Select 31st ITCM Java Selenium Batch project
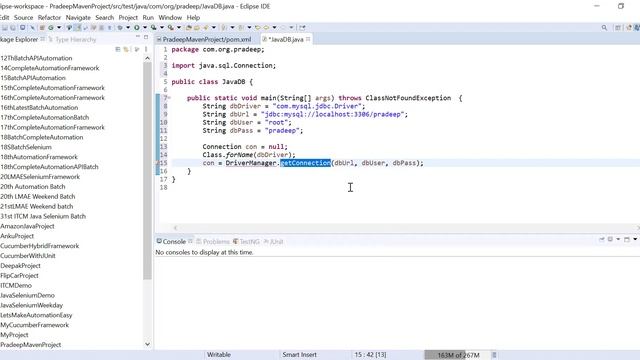This screenshot has width=640, height=360. point(43,216)
